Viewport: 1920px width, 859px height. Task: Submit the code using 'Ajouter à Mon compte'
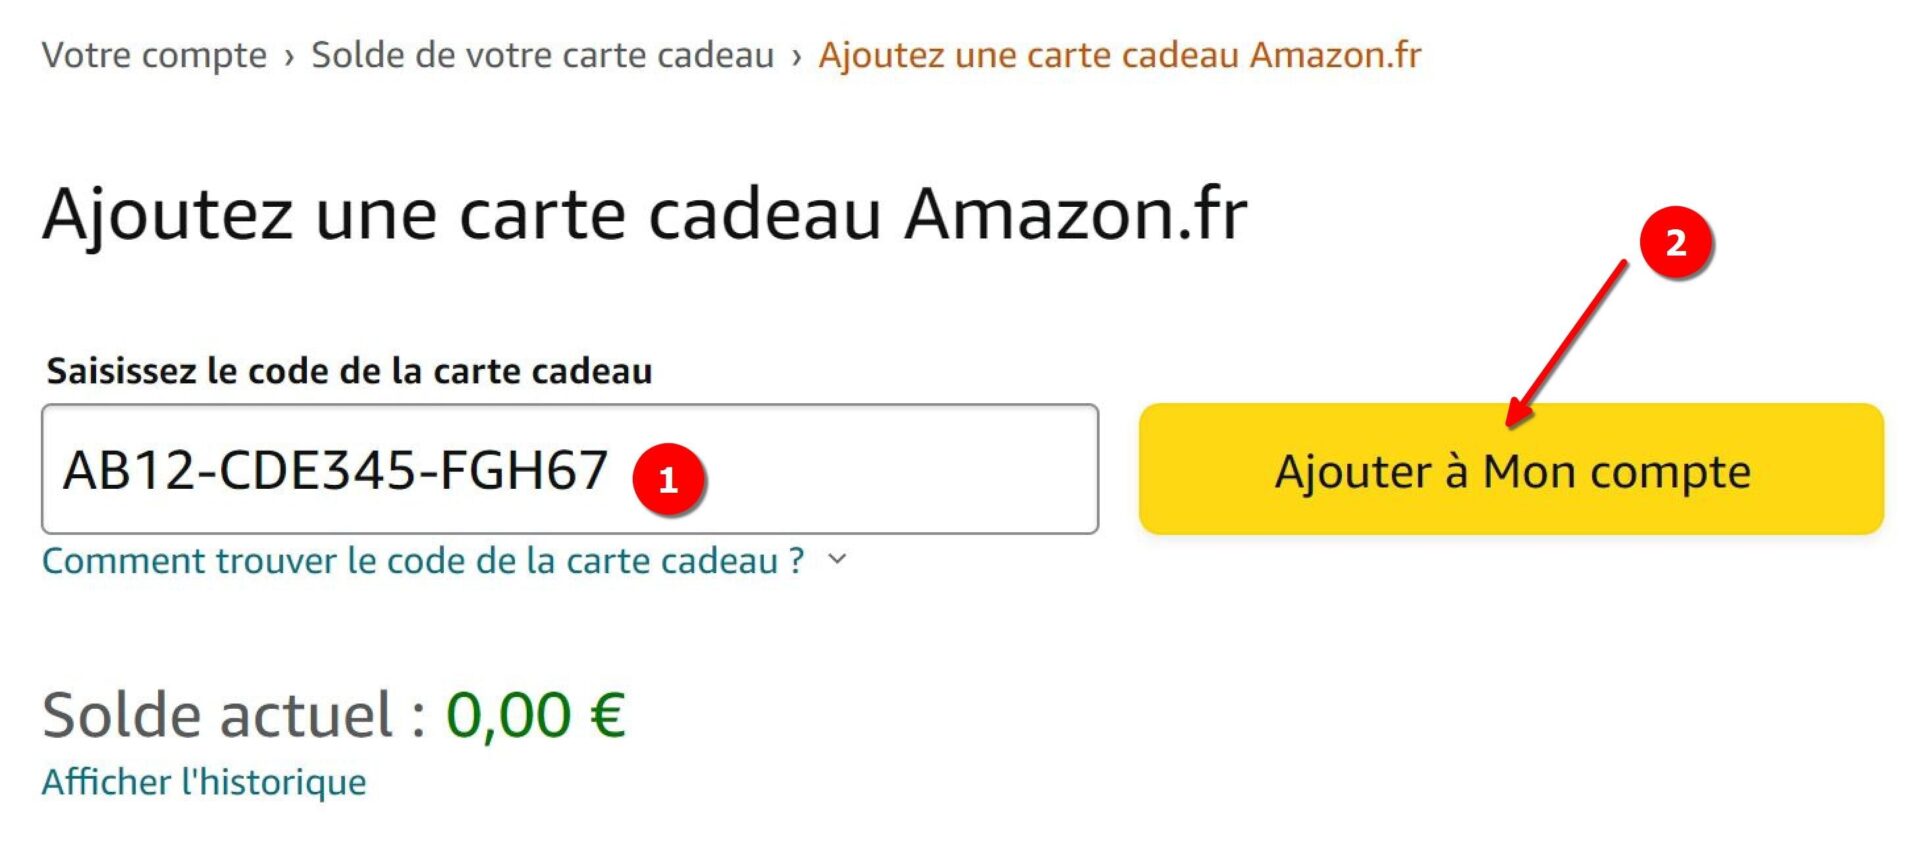1510,470
